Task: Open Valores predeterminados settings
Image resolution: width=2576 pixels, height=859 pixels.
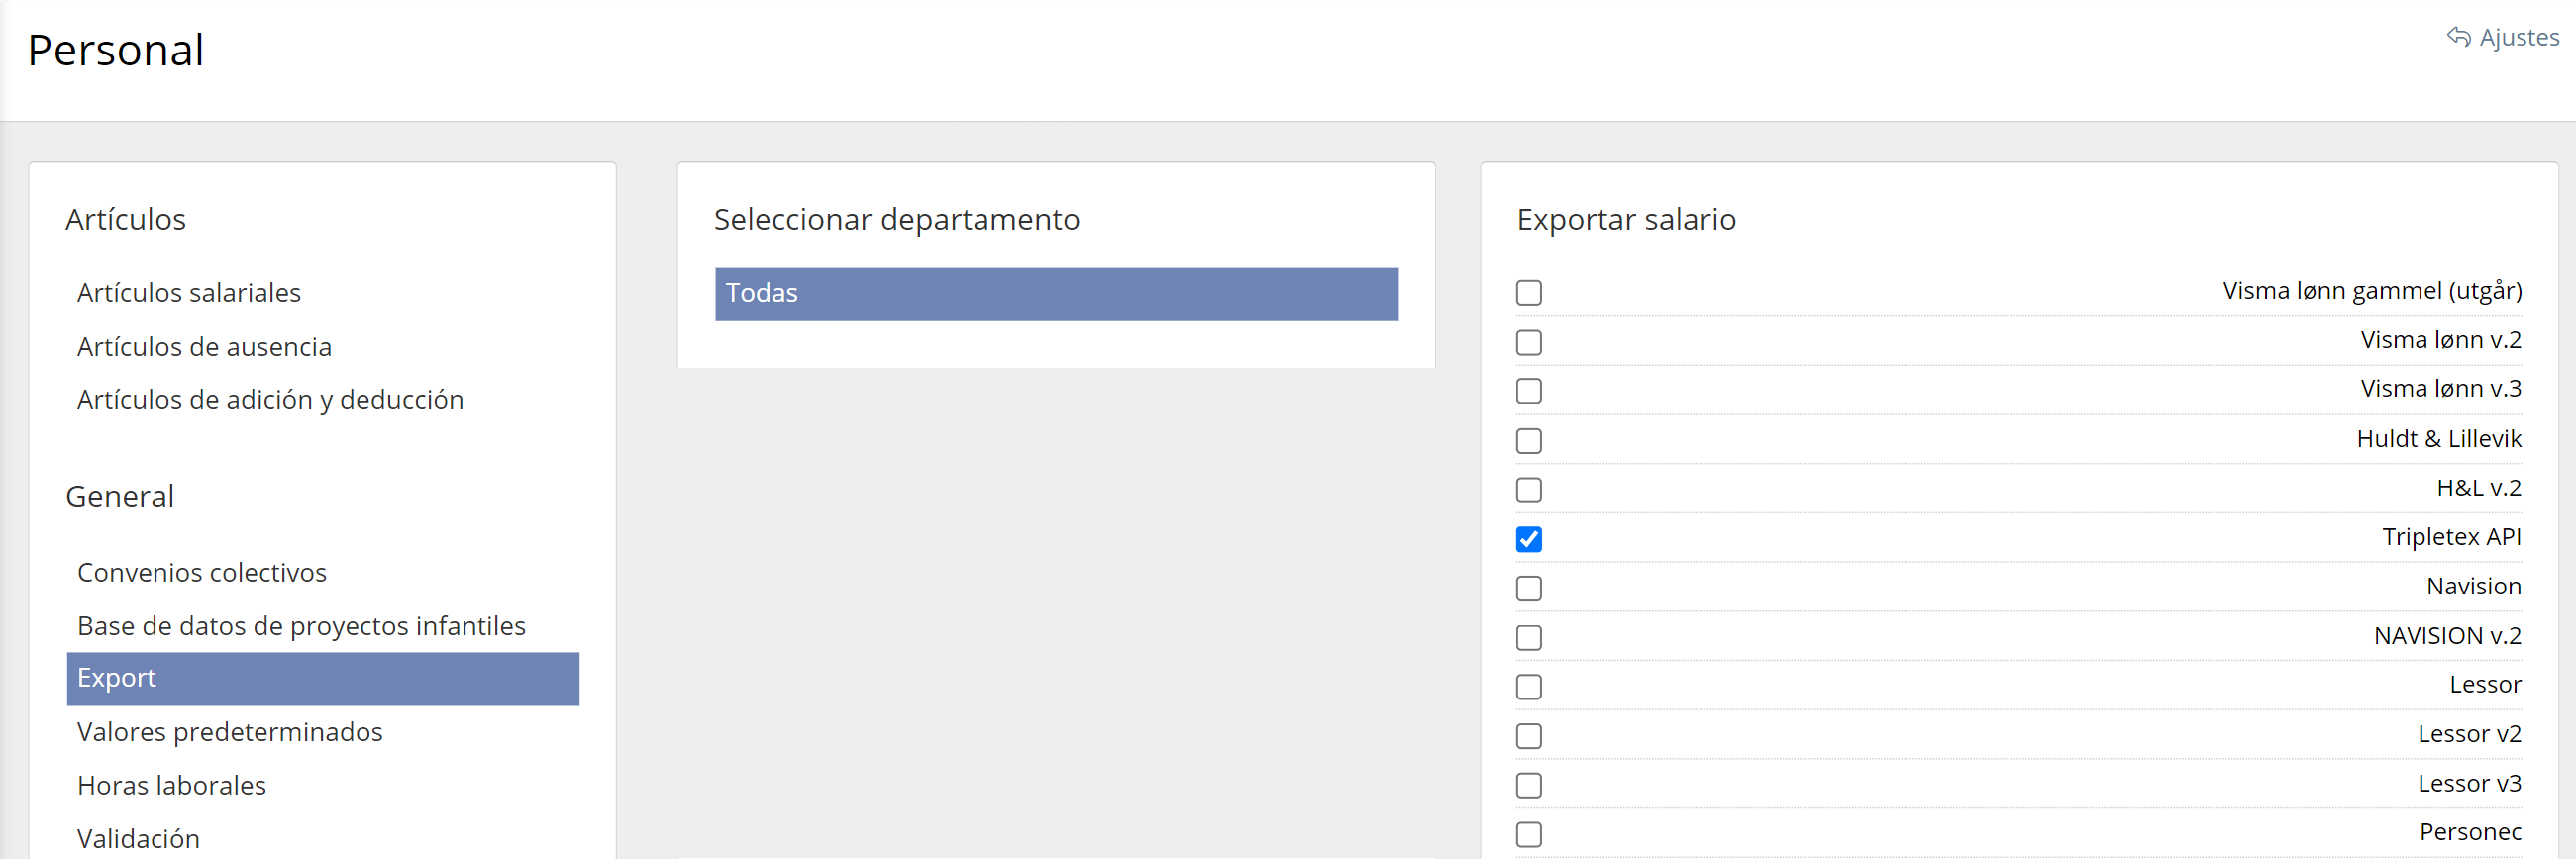Action: [x=230, y=732]
